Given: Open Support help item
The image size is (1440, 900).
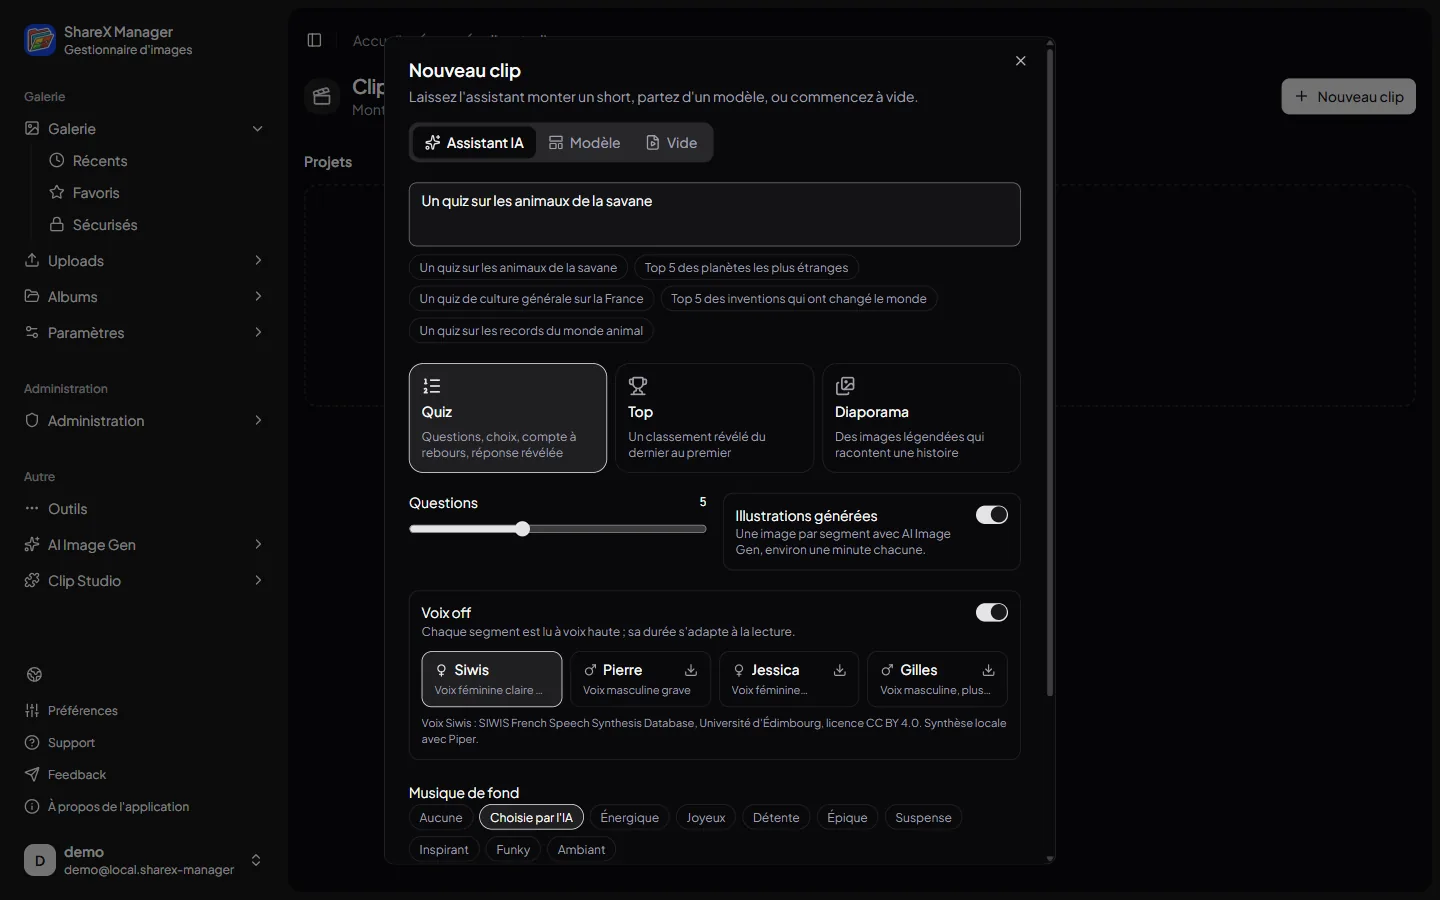Looking at the screenshot, I should [x=71, y=743].
